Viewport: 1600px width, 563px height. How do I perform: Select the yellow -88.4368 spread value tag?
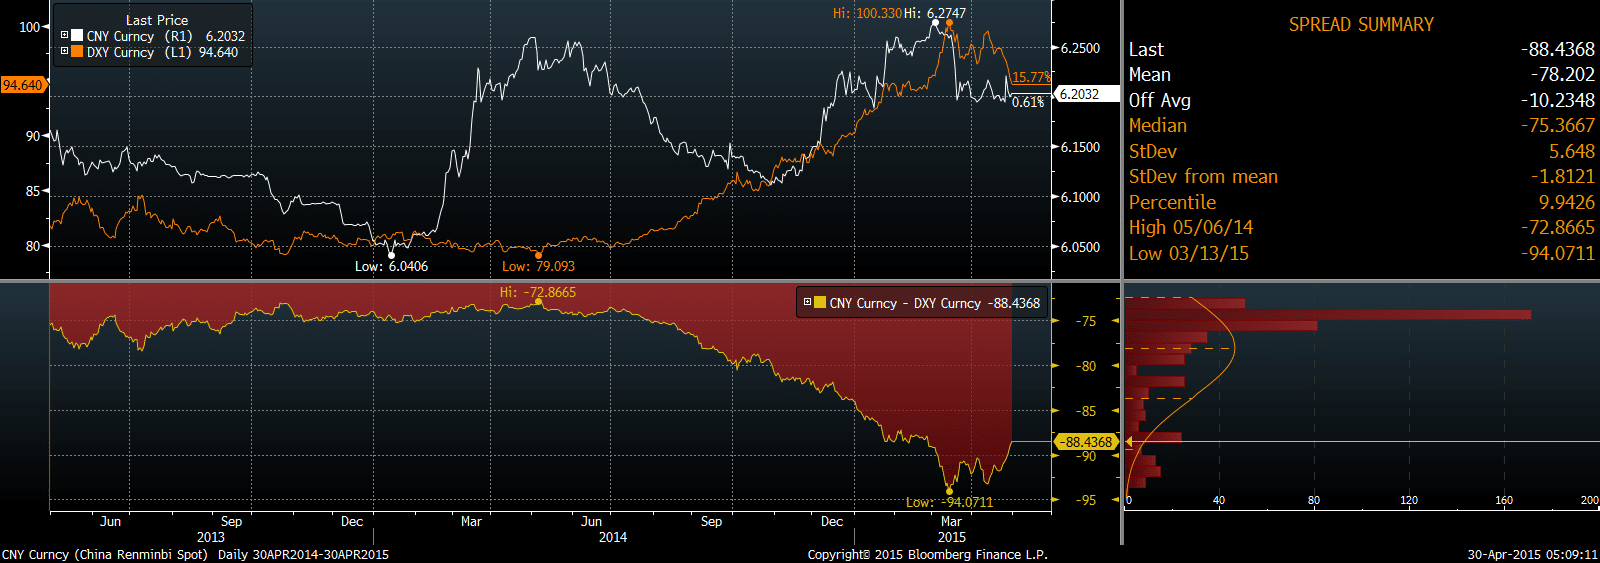coord(1087,441)
